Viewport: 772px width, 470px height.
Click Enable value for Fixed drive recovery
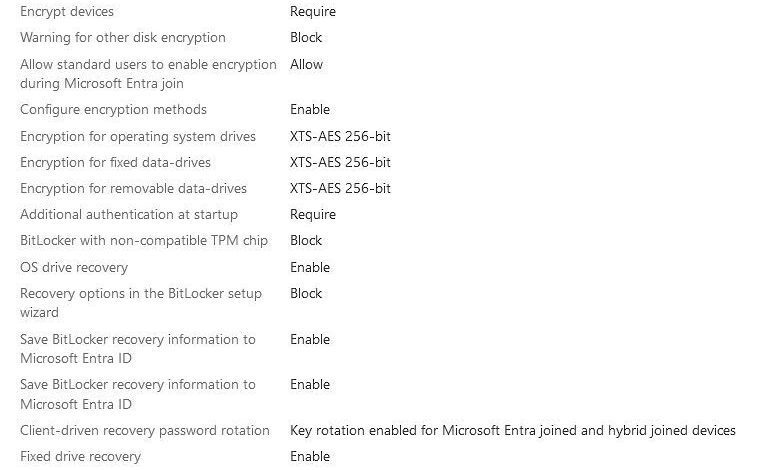(x=310, y=456)
